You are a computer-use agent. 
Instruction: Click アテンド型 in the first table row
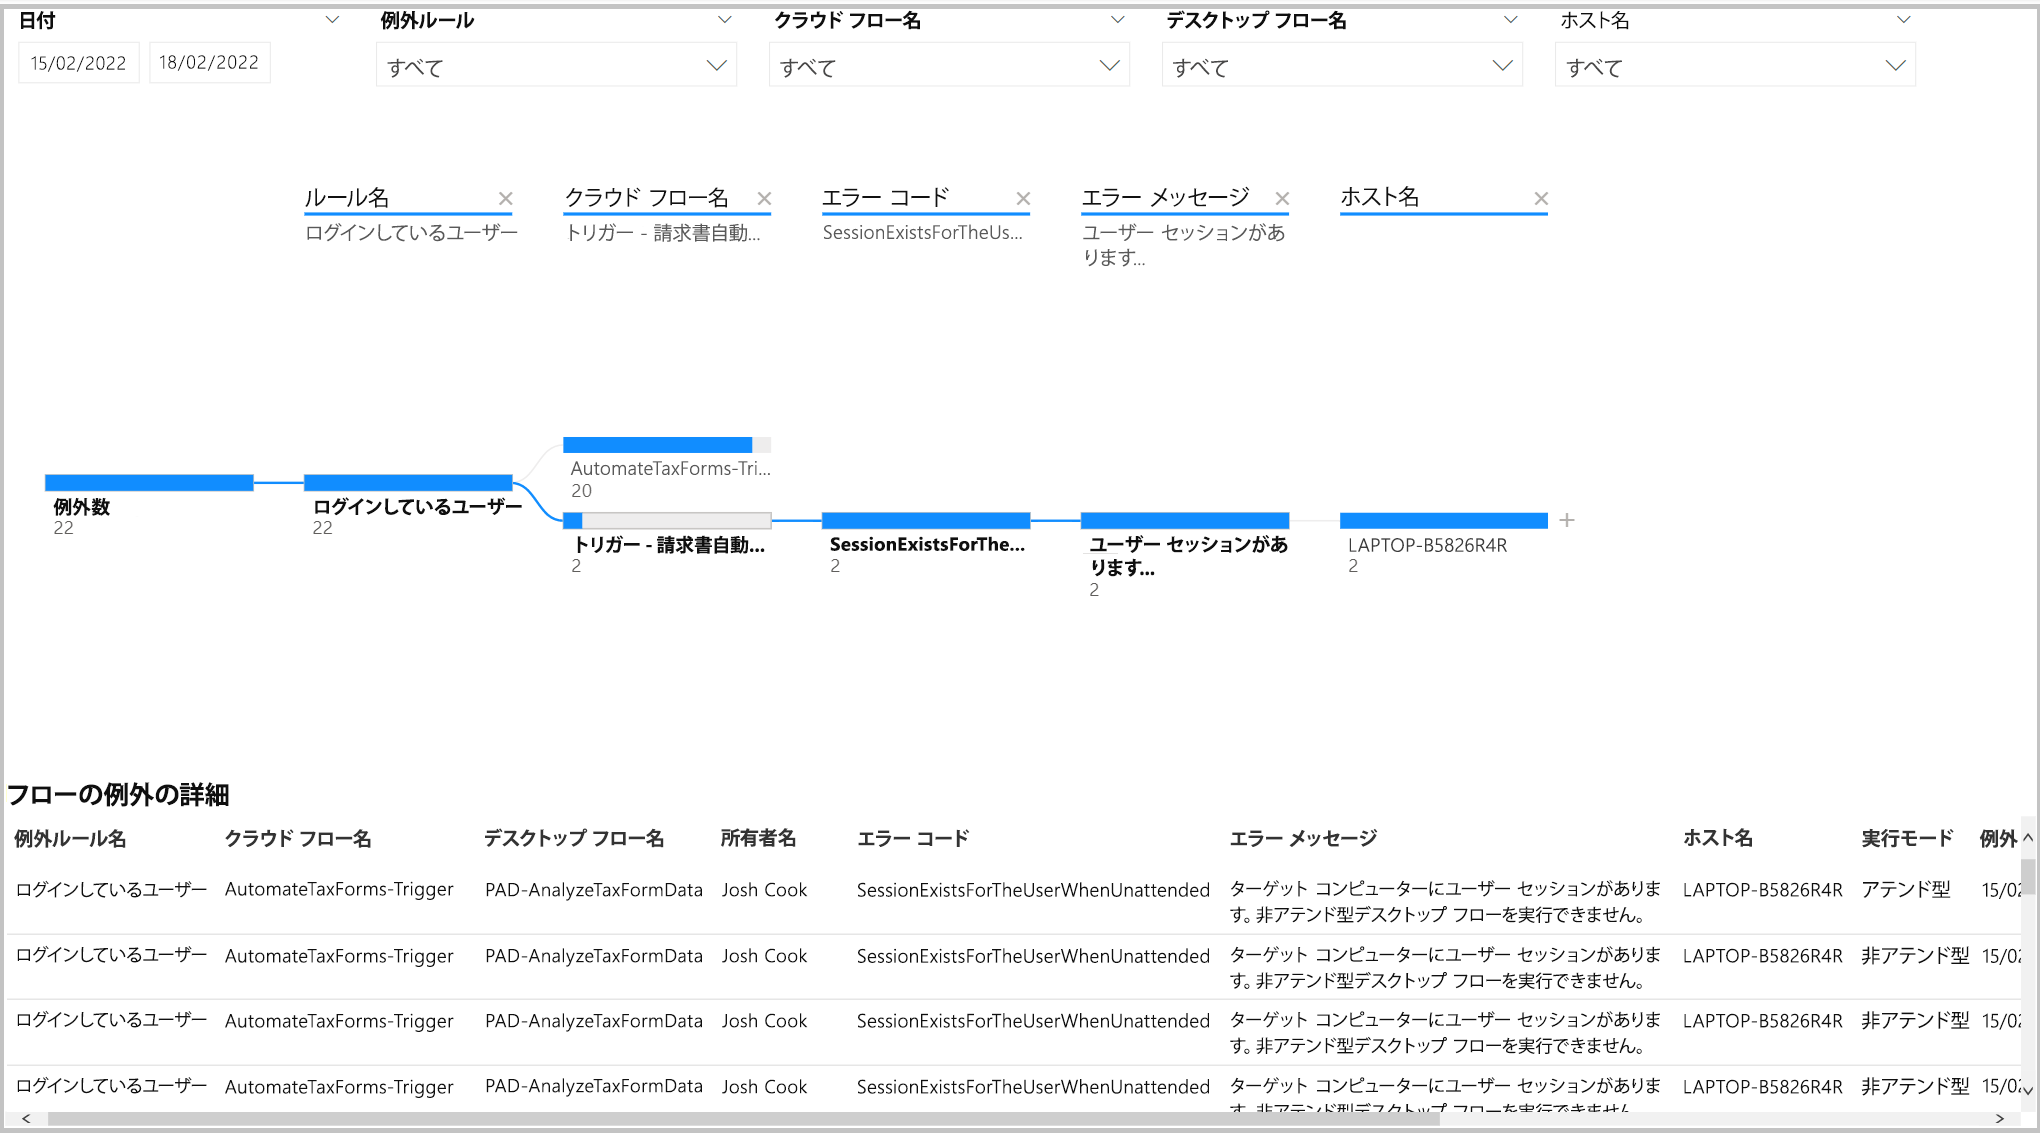(x=1906, y=890)
